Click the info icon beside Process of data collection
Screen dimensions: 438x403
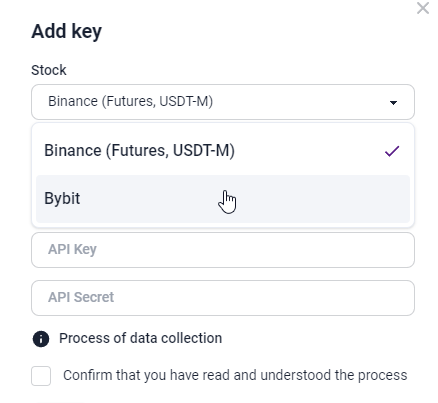41,339
